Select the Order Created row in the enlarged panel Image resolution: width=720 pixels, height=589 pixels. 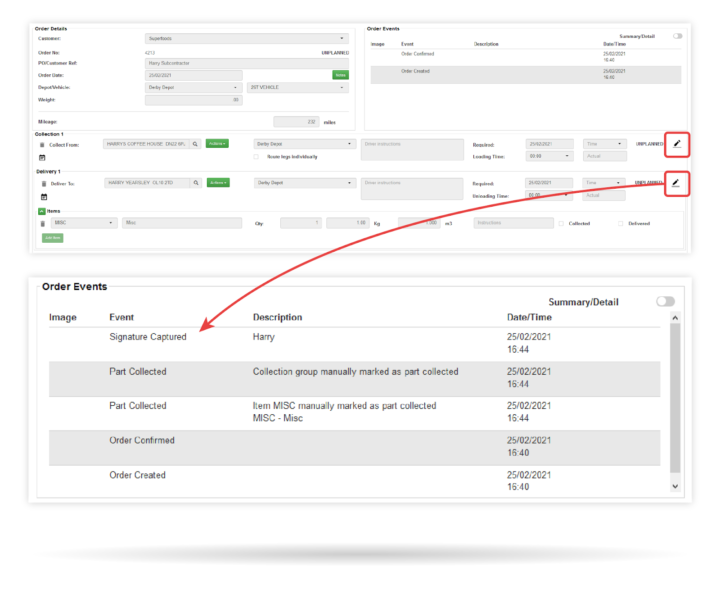click(354, 481)
